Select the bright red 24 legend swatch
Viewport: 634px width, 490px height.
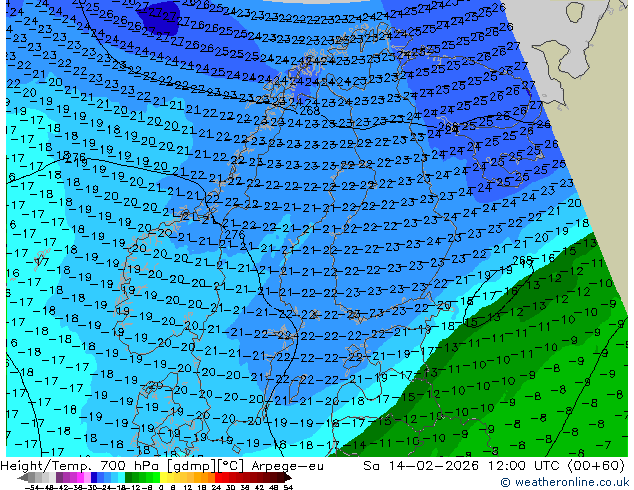click(x=218, y=477)
